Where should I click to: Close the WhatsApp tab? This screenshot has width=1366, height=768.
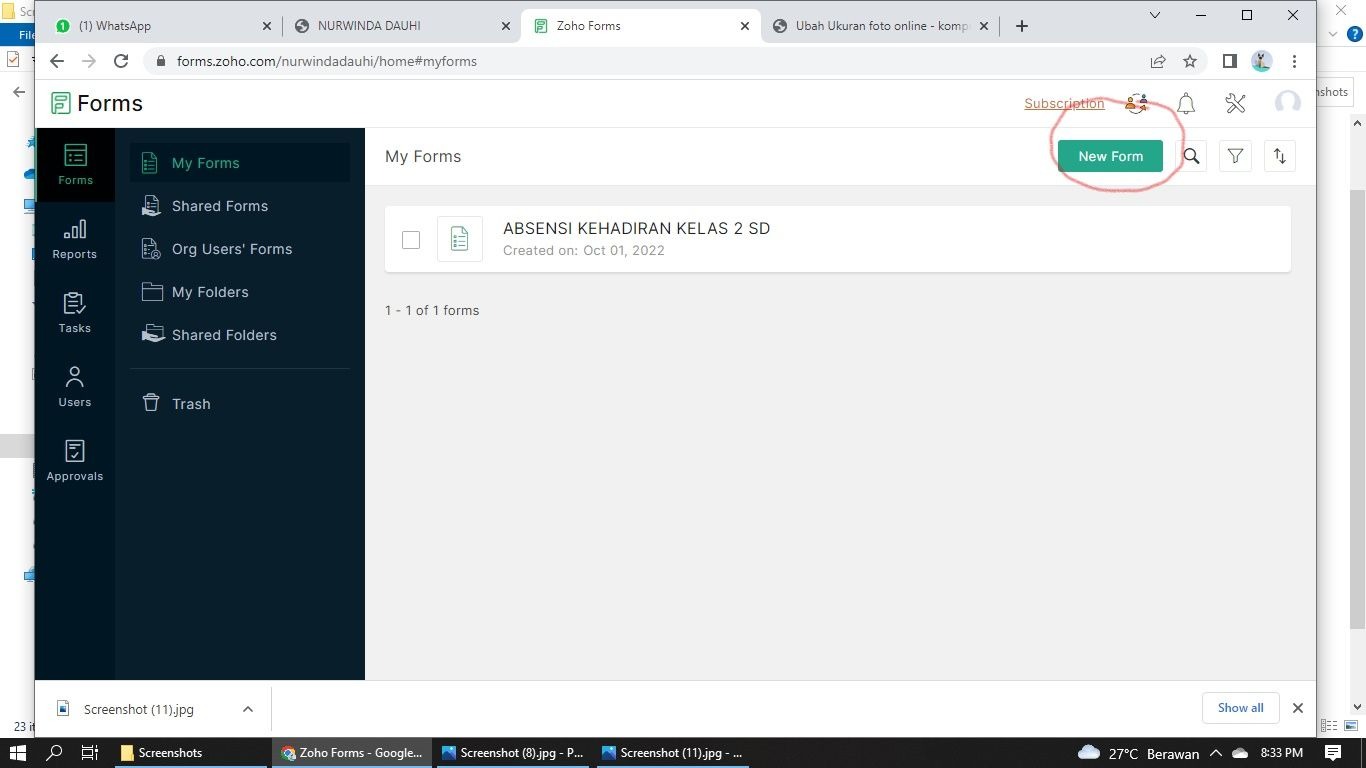click(266, 26)
